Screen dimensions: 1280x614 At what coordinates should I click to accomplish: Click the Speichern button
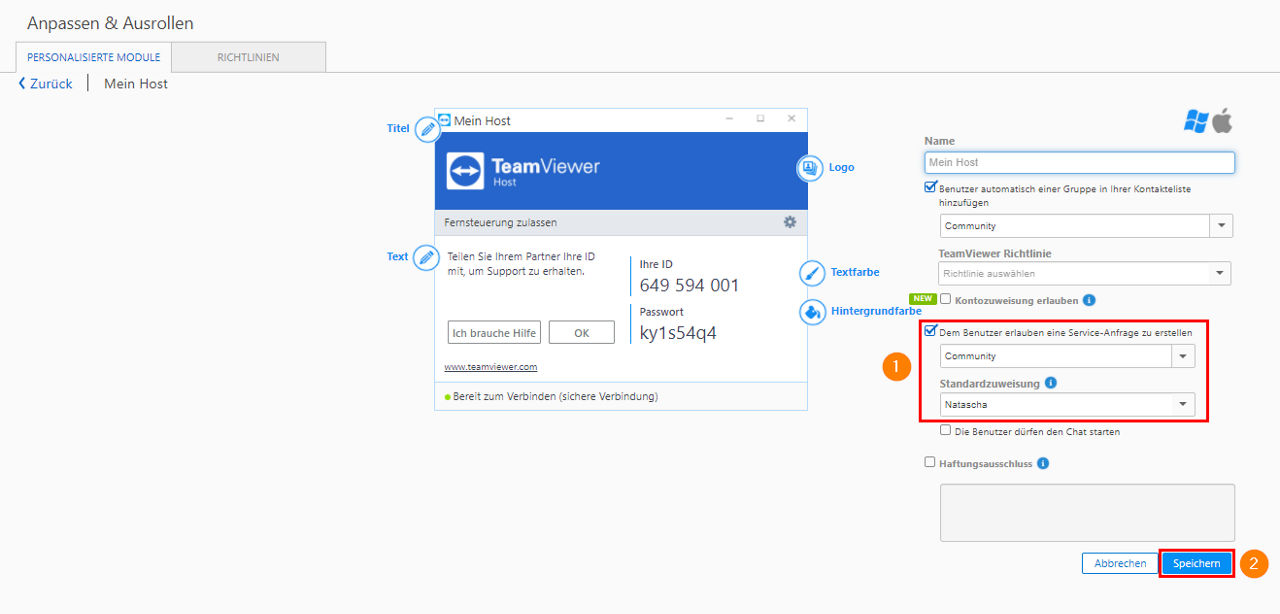click(x=1196, y=564)
